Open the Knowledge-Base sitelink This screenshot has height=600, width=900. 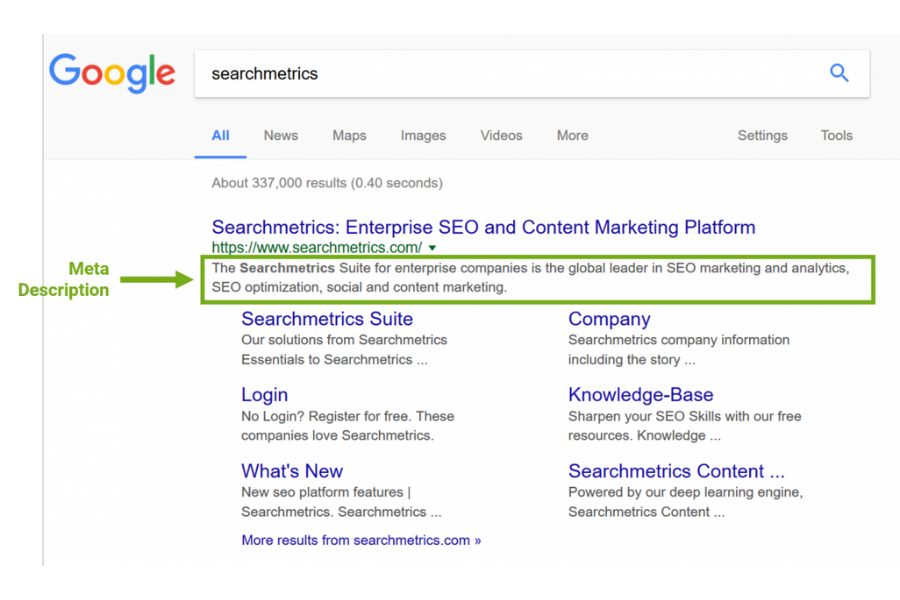tap(641, 395)
